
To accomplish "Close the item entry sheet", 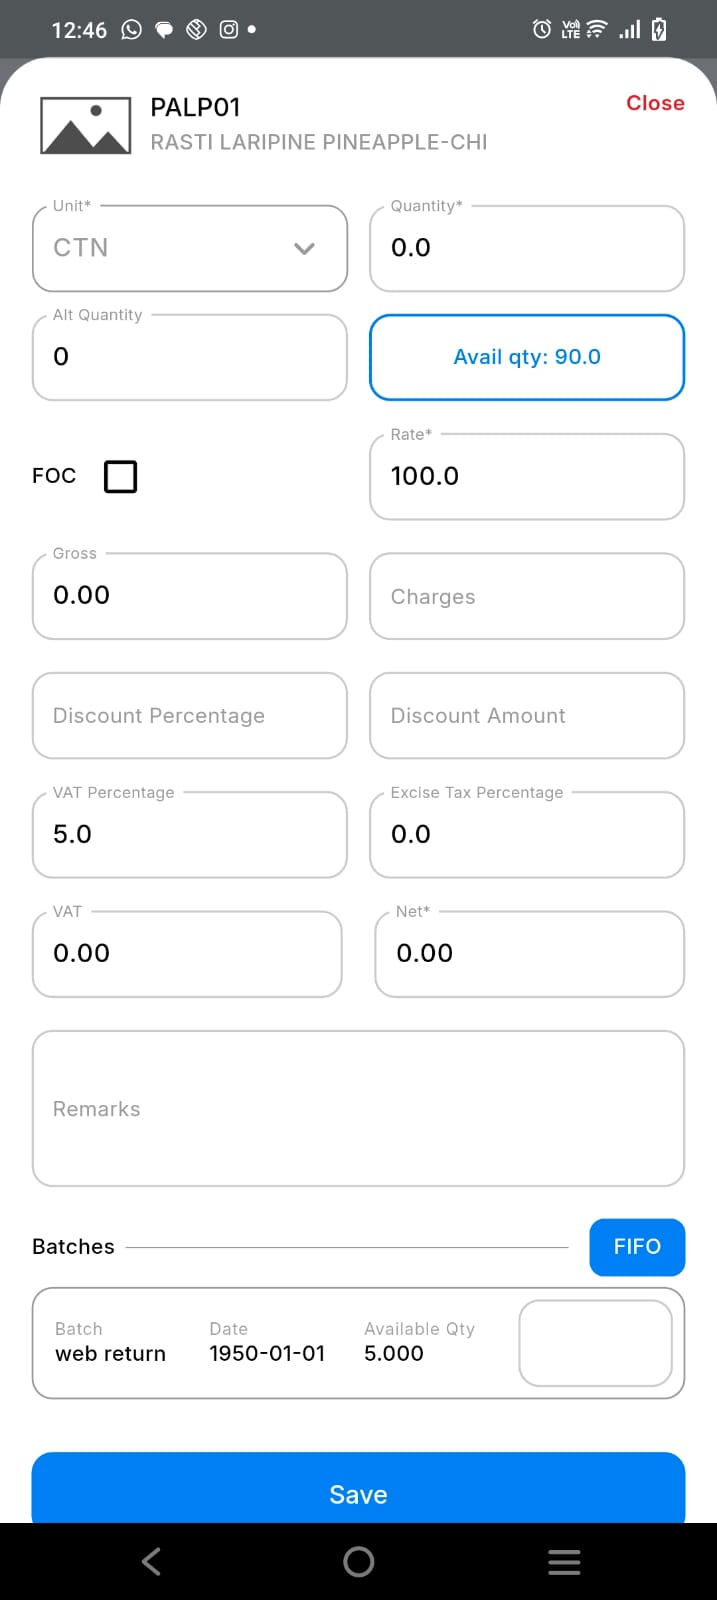I will (x=655, y=103).
